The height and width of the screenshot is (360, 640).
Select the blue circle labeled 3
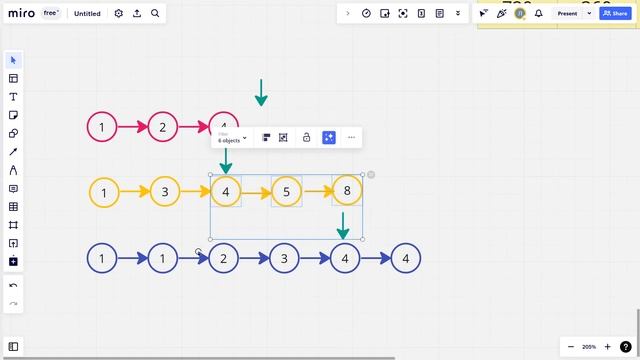[284, 258]
